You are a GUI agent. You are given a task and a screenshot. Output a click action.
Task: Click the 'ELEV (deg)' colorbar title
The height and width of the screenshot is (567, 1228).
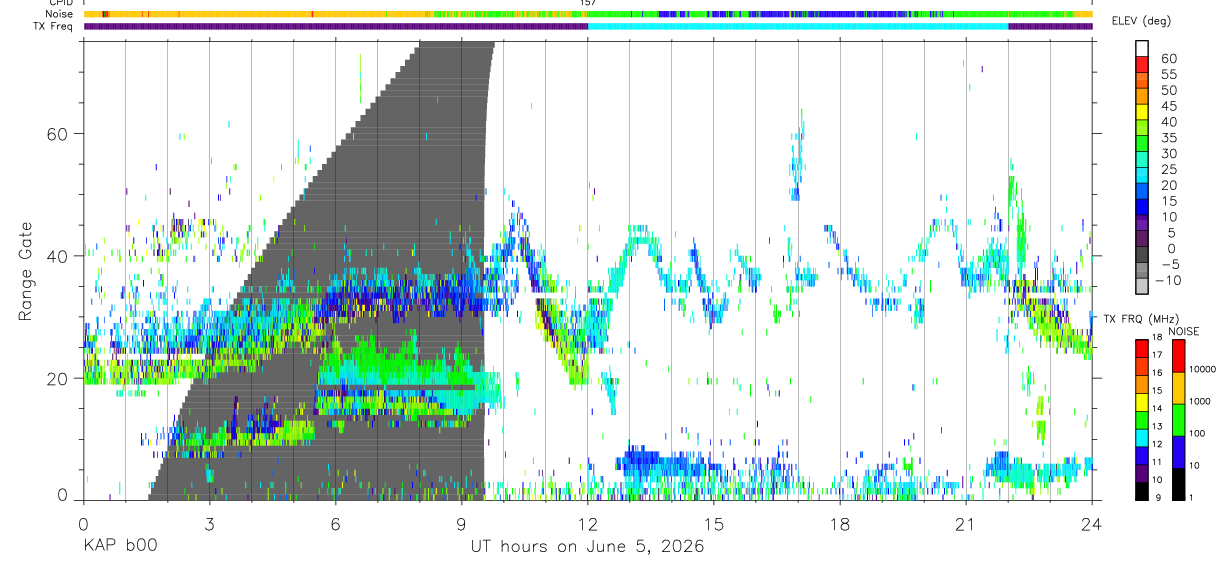(x=1141, y=21)
